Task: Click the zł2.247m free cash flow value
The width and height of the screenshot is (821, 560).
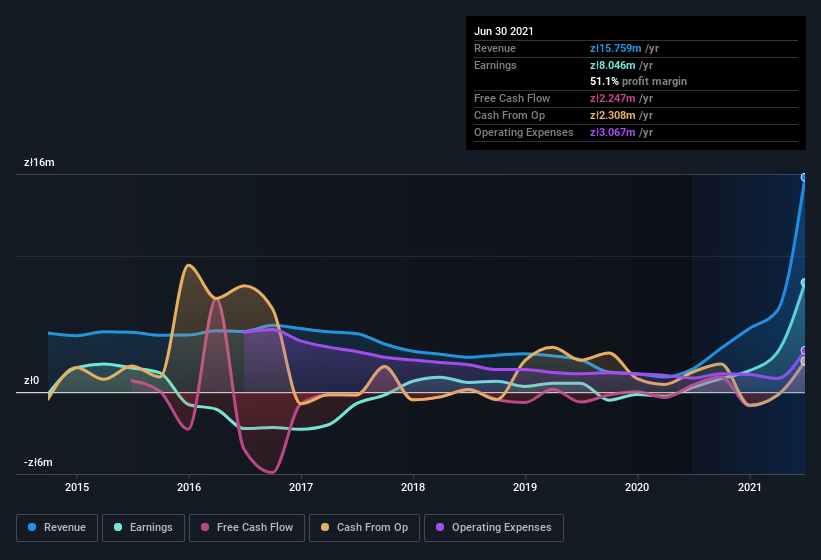Action: pos(613,98)
